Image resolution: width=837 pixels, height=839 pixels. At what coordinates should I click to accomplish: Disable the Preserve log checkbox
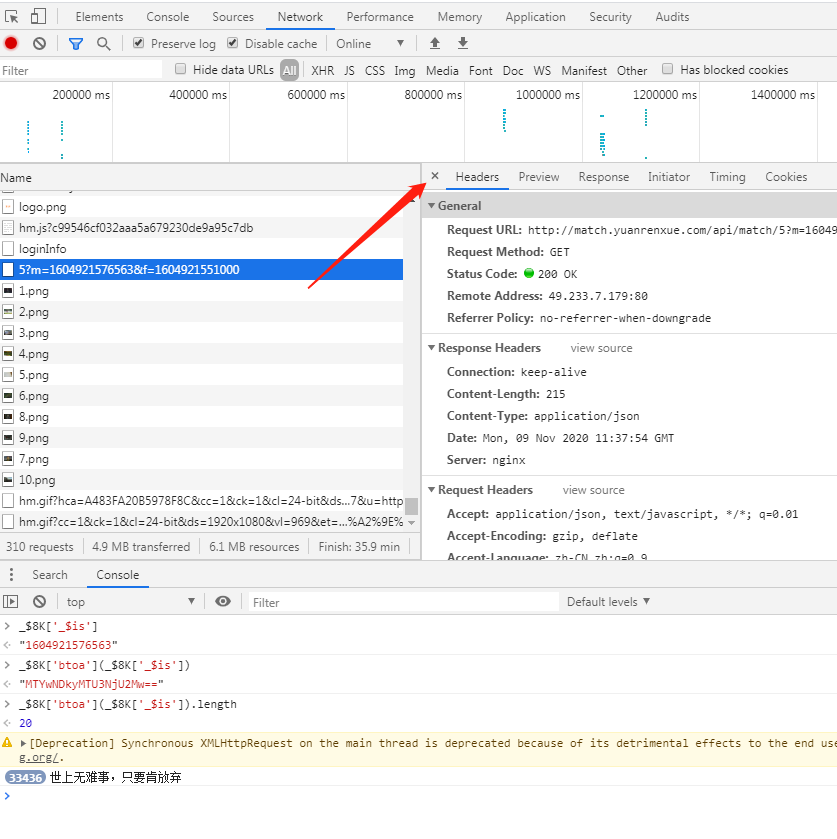tap(139, 43)
